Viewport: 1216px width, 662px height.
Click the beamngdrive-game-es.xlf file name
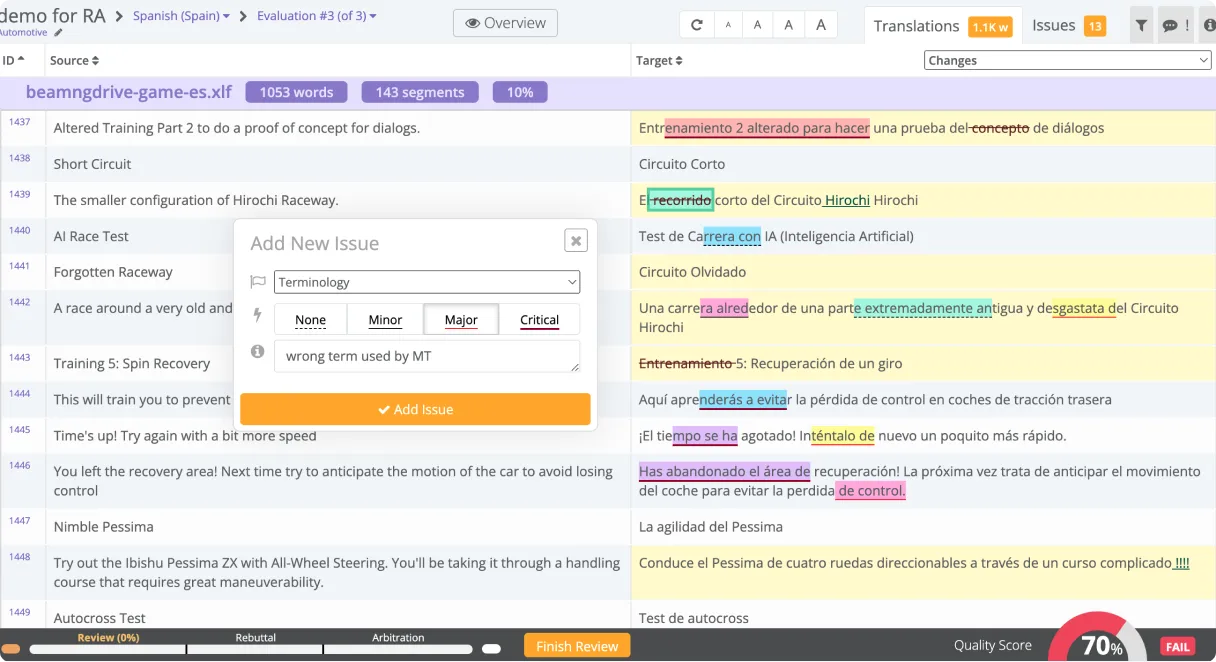(129, 92)
